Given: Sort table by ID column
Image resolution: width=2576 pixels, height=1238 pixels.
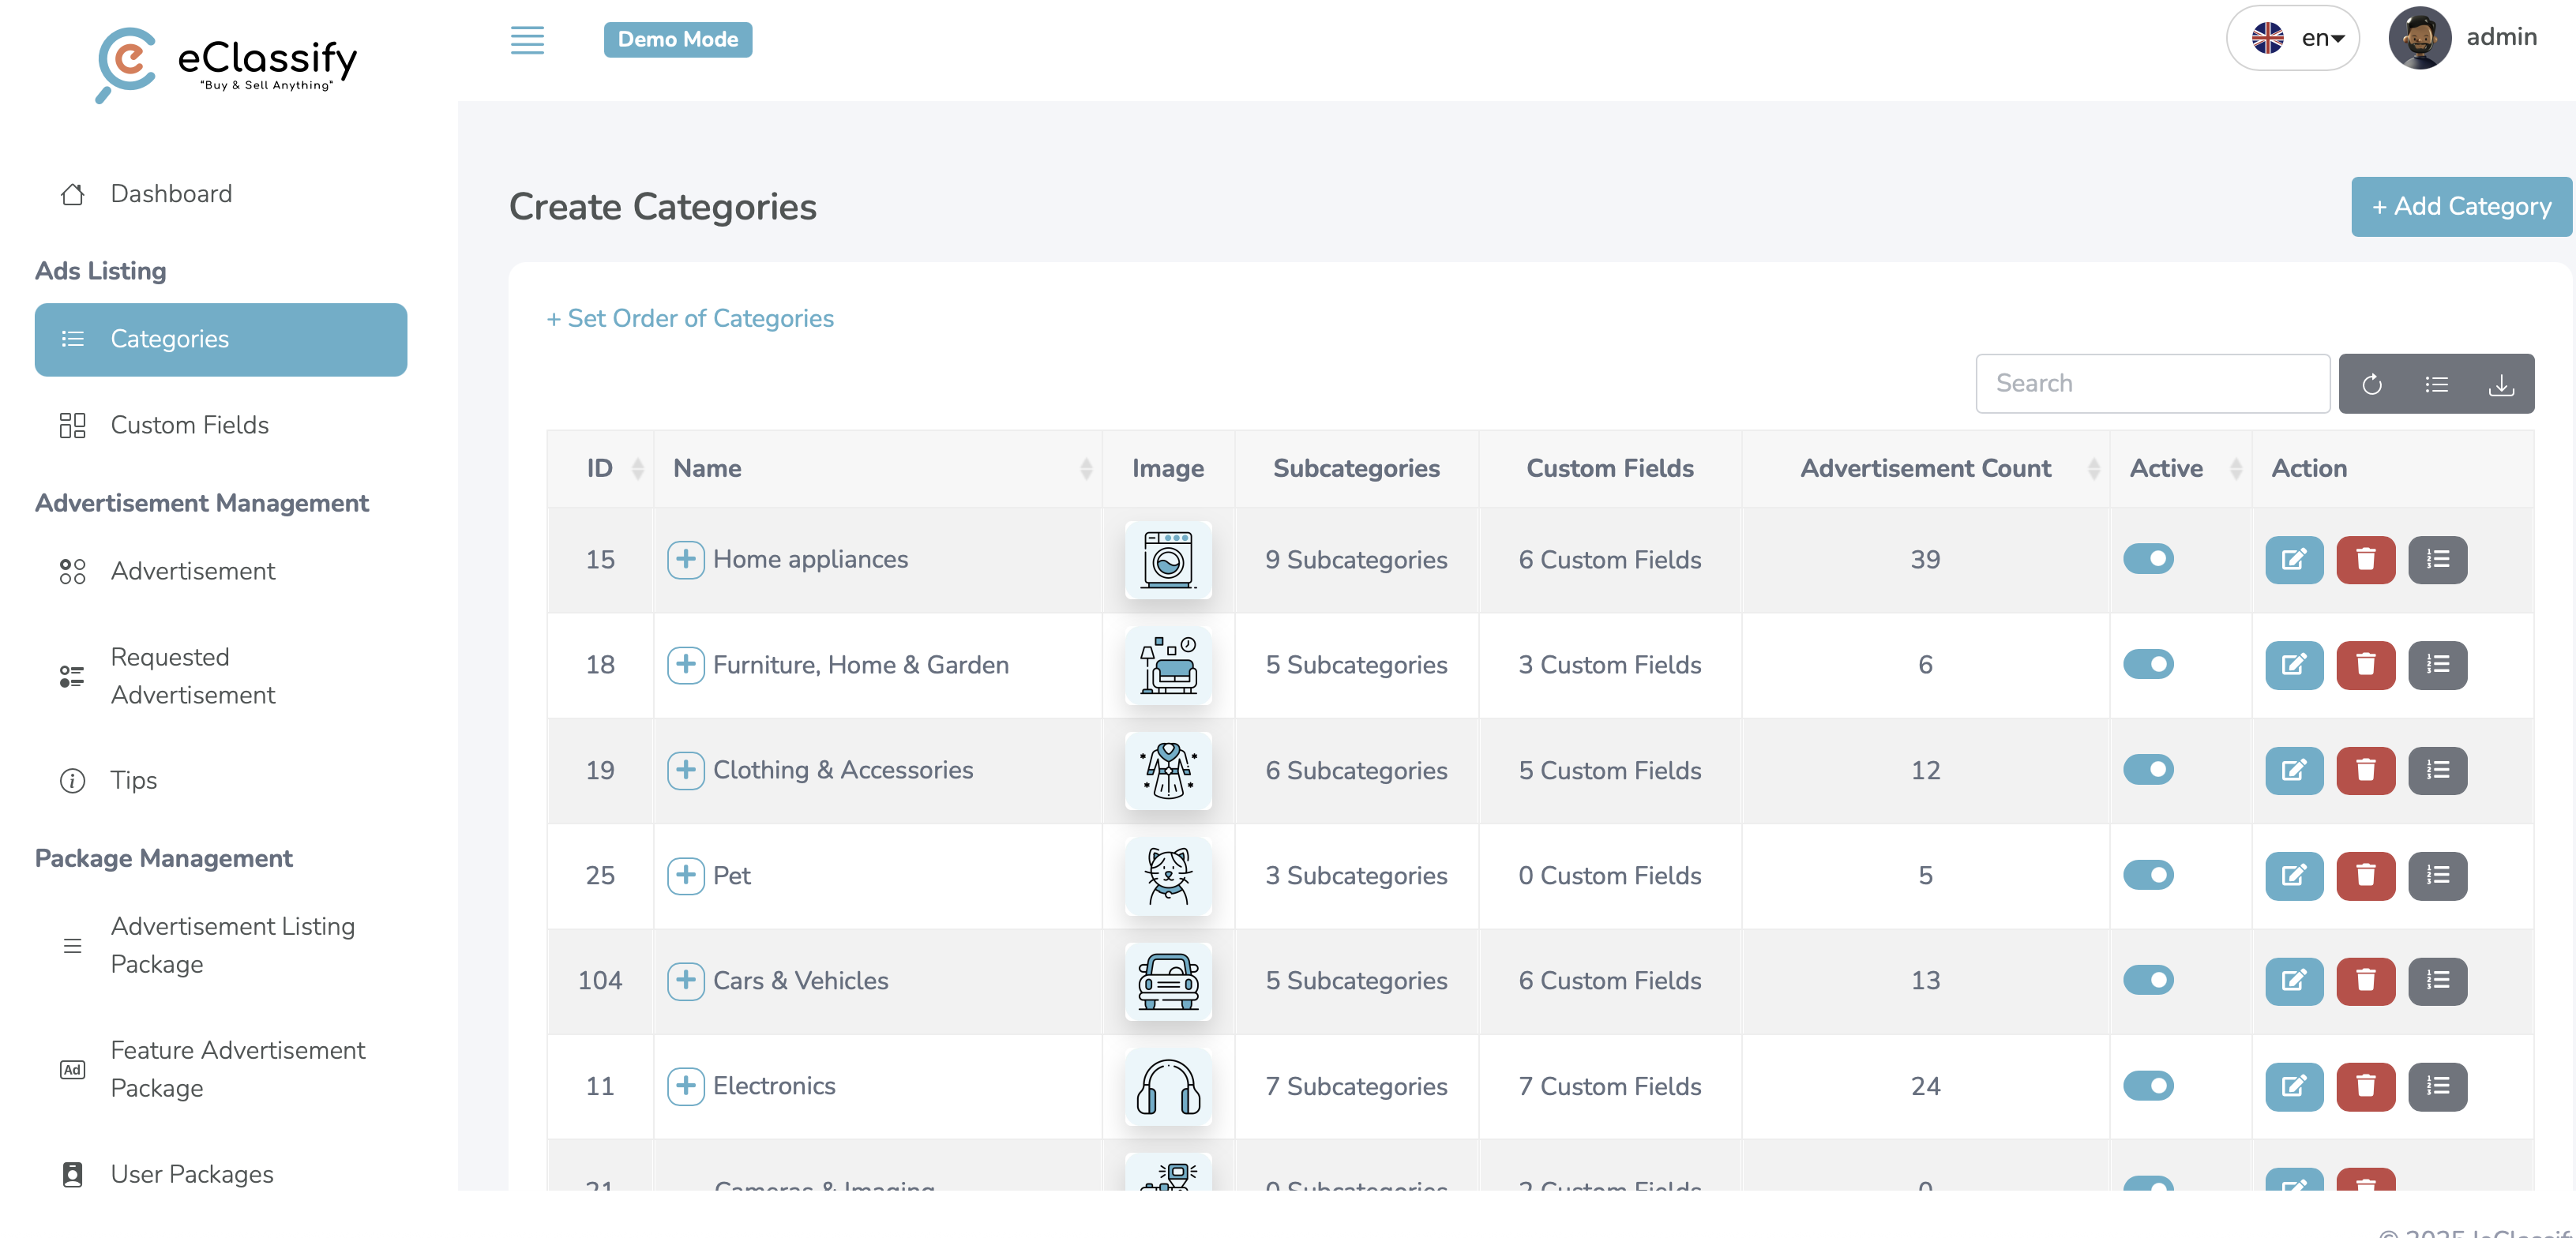Looking at the screenshot, I should point(600,468).
